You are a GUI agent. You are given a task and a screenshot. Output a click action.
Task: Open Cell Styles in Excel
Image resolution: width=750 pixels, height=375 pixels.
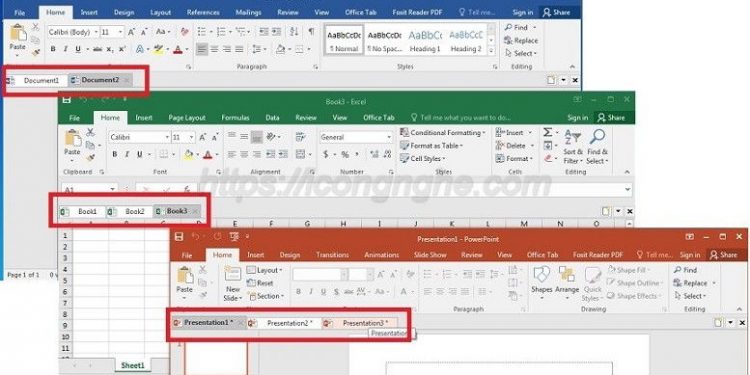(423, 159)
